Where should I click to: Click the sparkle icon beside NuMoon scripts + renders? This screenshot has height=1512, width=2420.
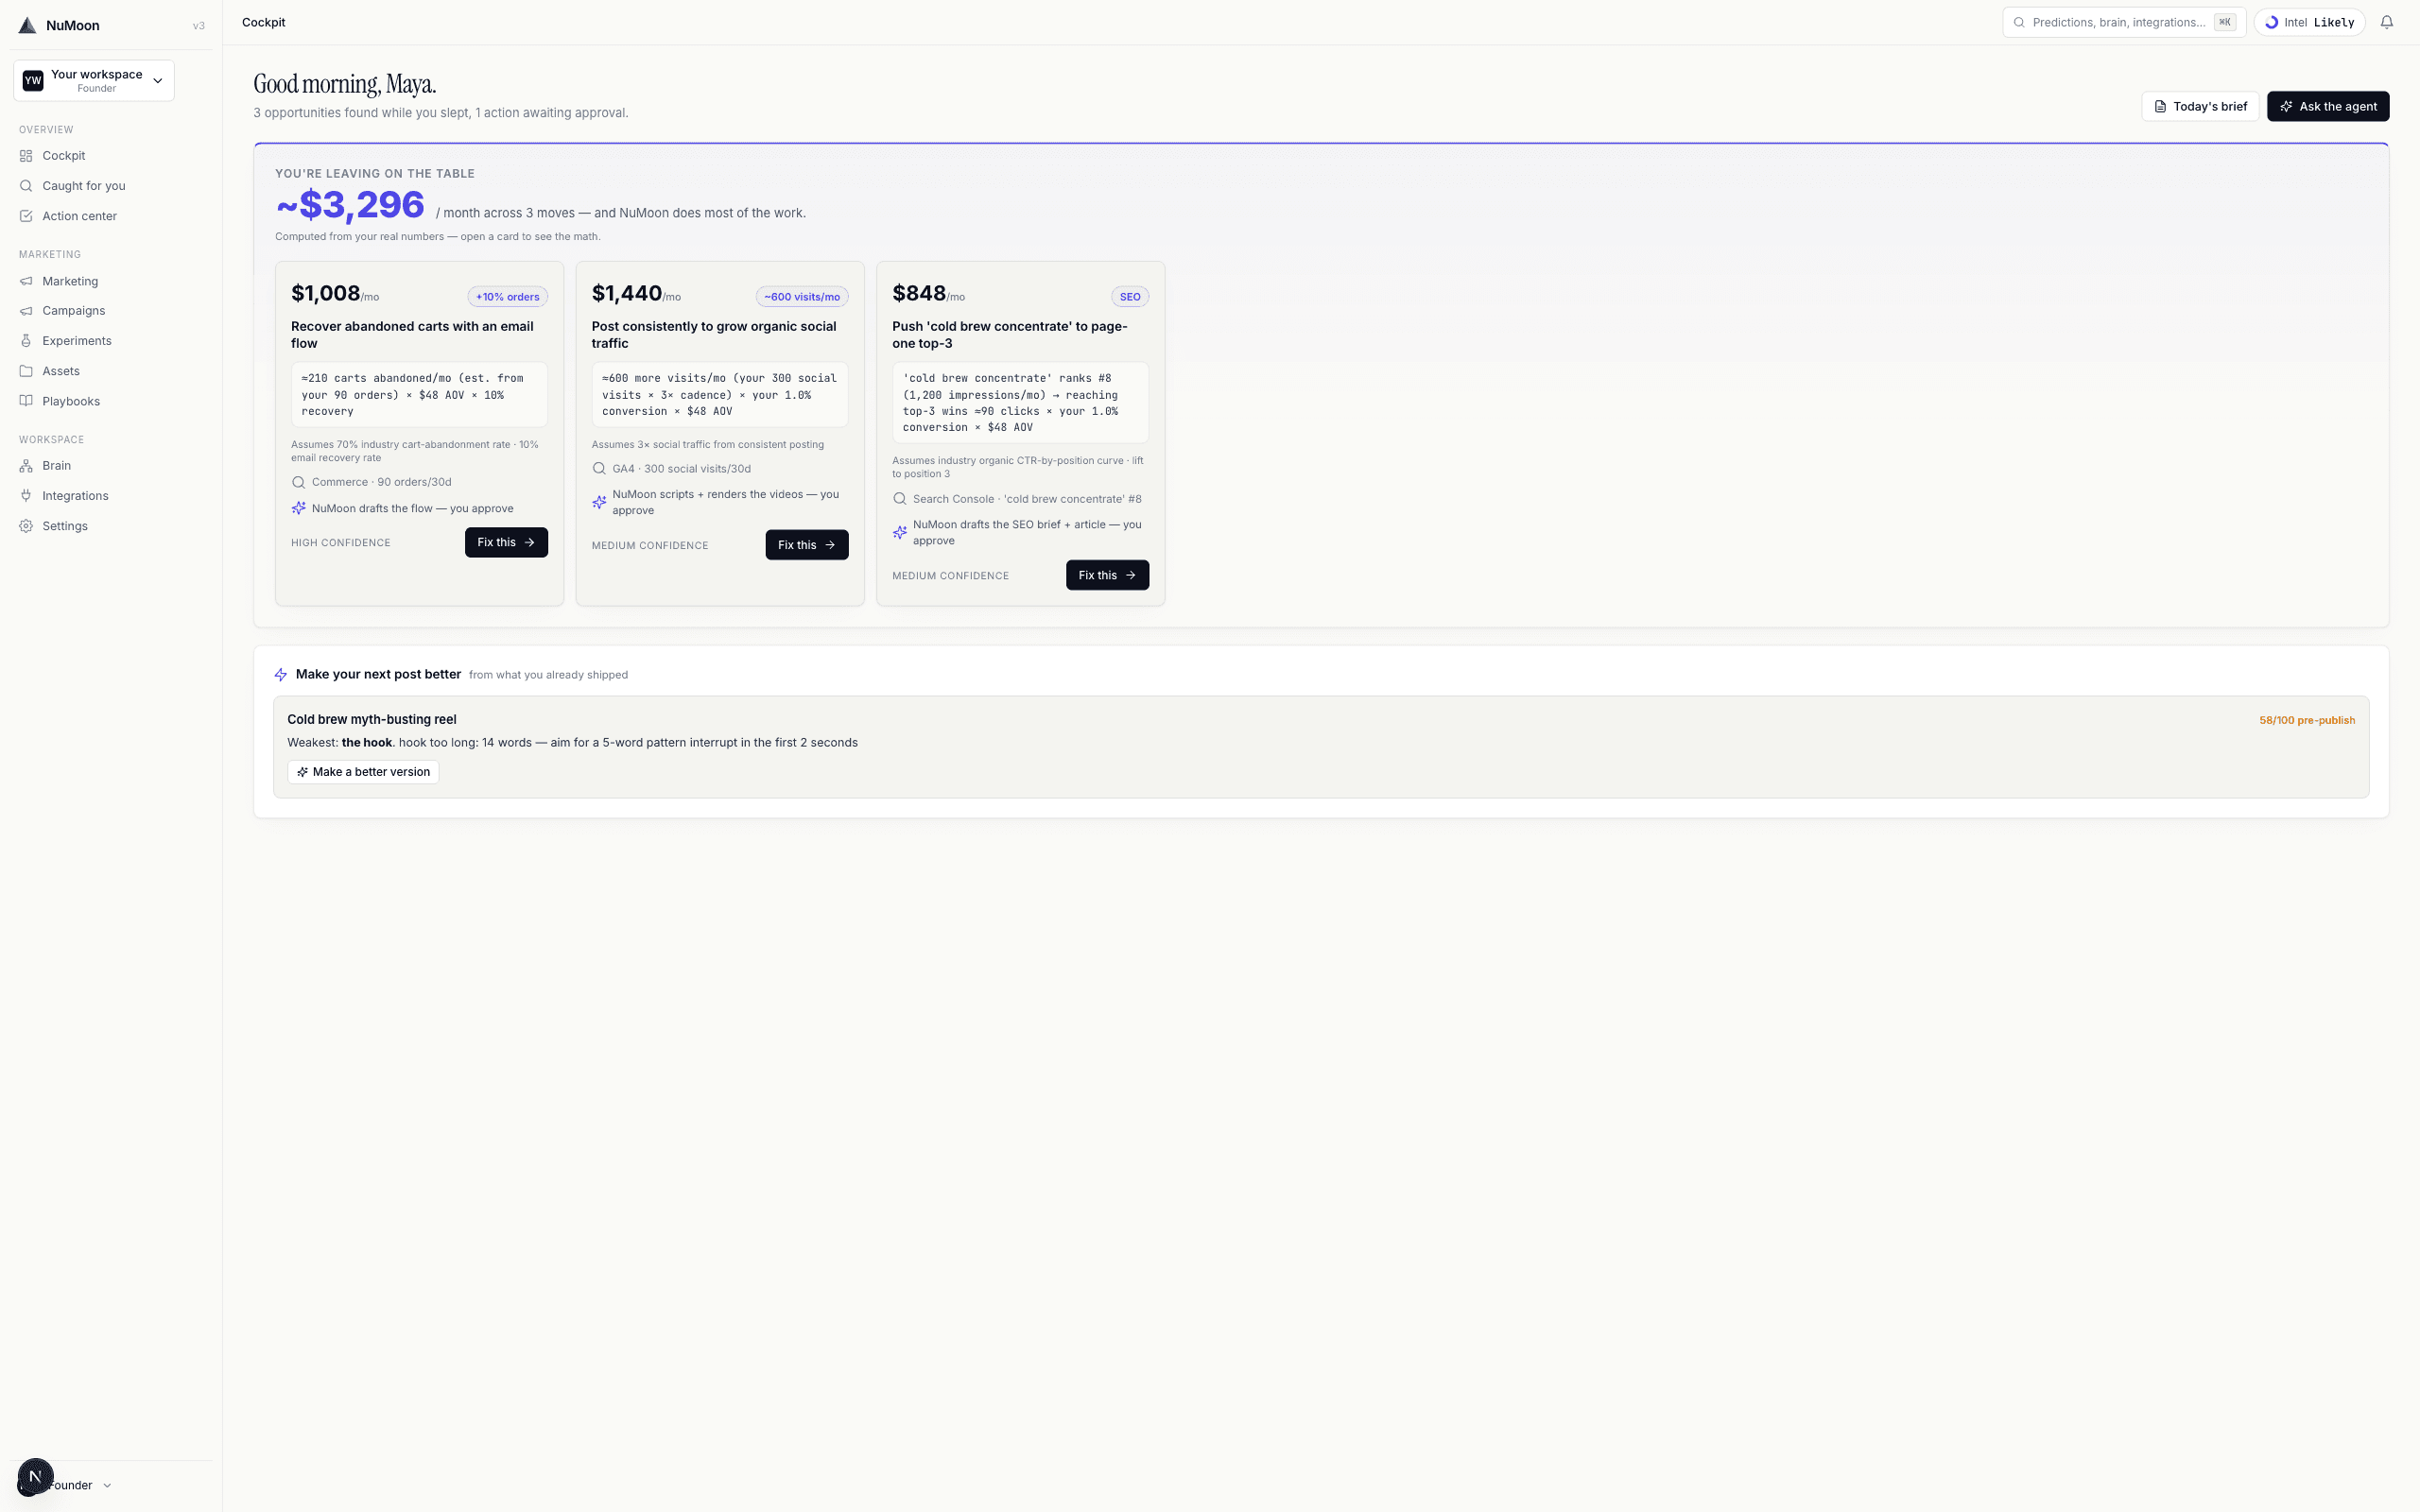[599, 502]
